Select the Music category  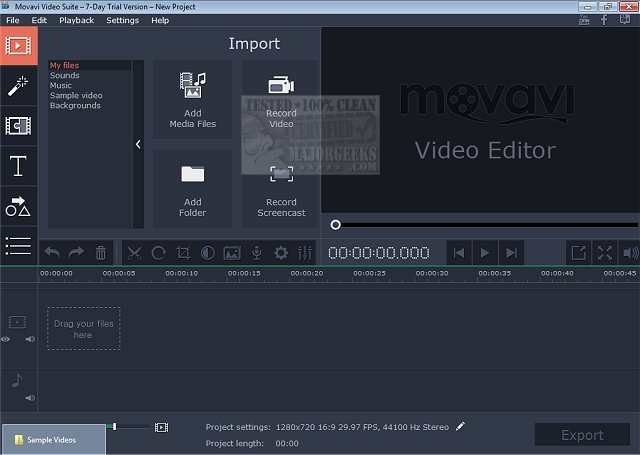pyautogui.click(x=60, y=85)
